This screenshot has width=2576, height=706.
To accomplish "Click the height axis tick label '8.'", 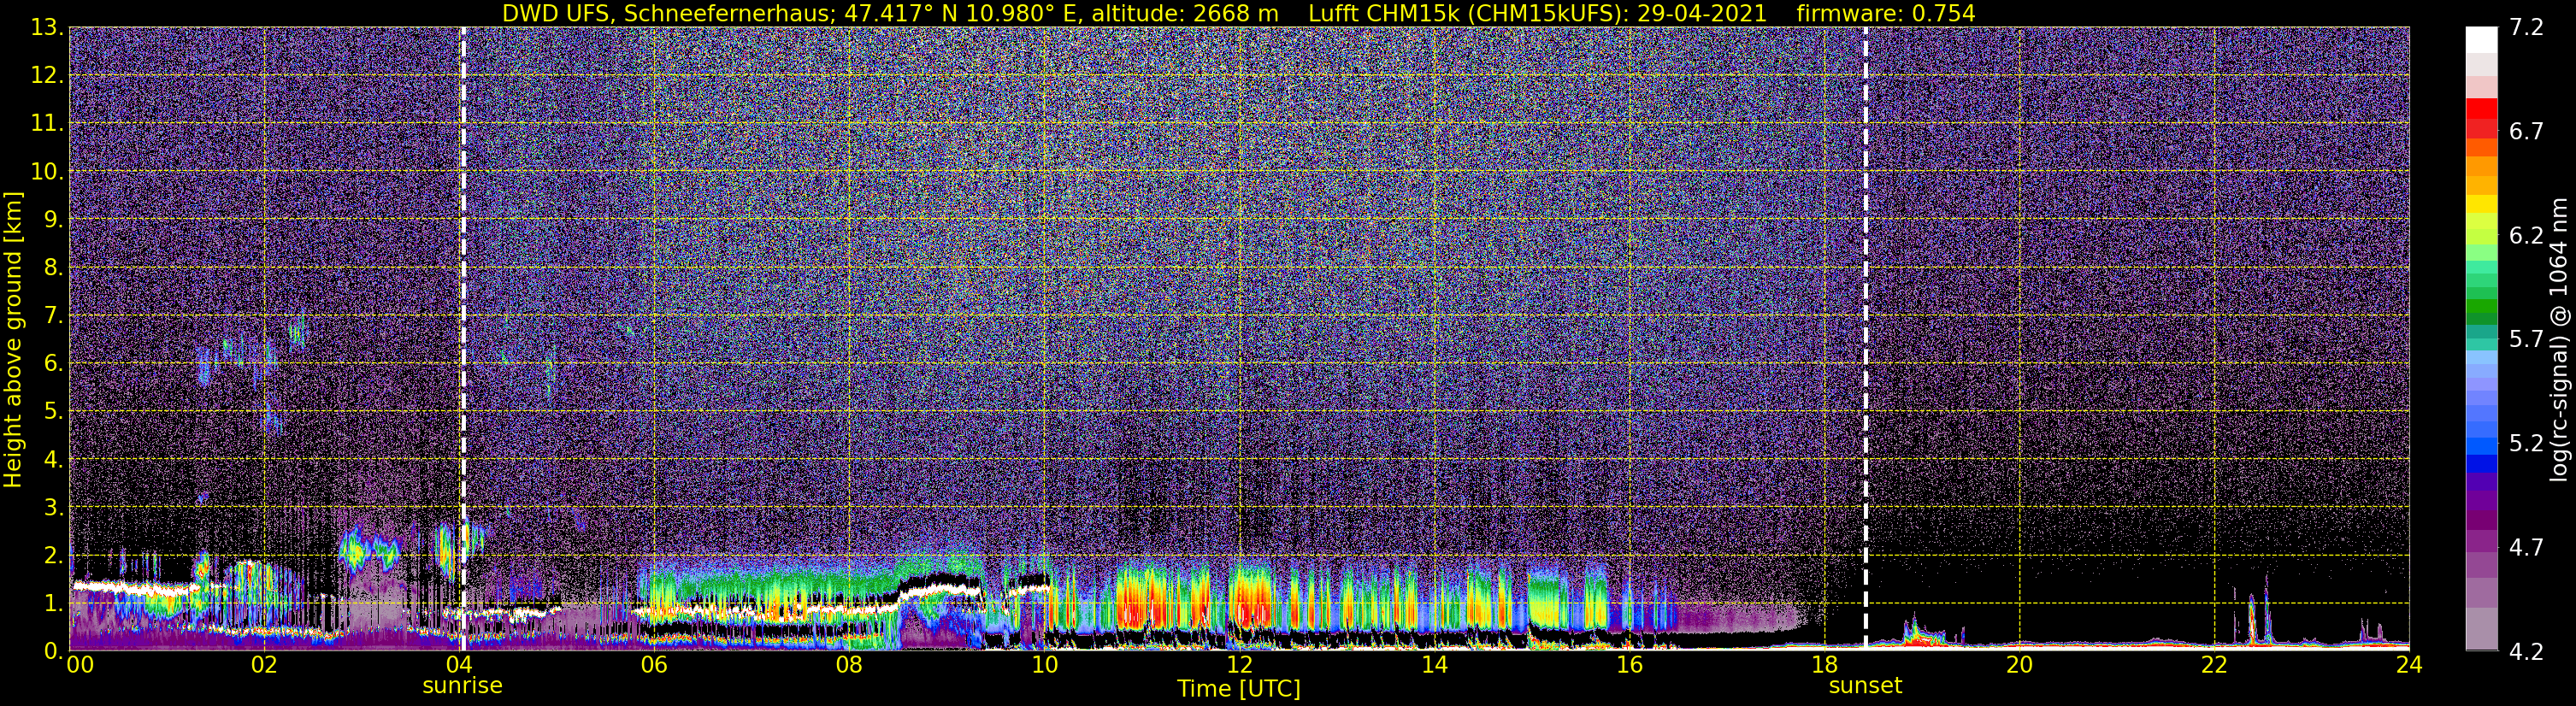I will point(53,268).
